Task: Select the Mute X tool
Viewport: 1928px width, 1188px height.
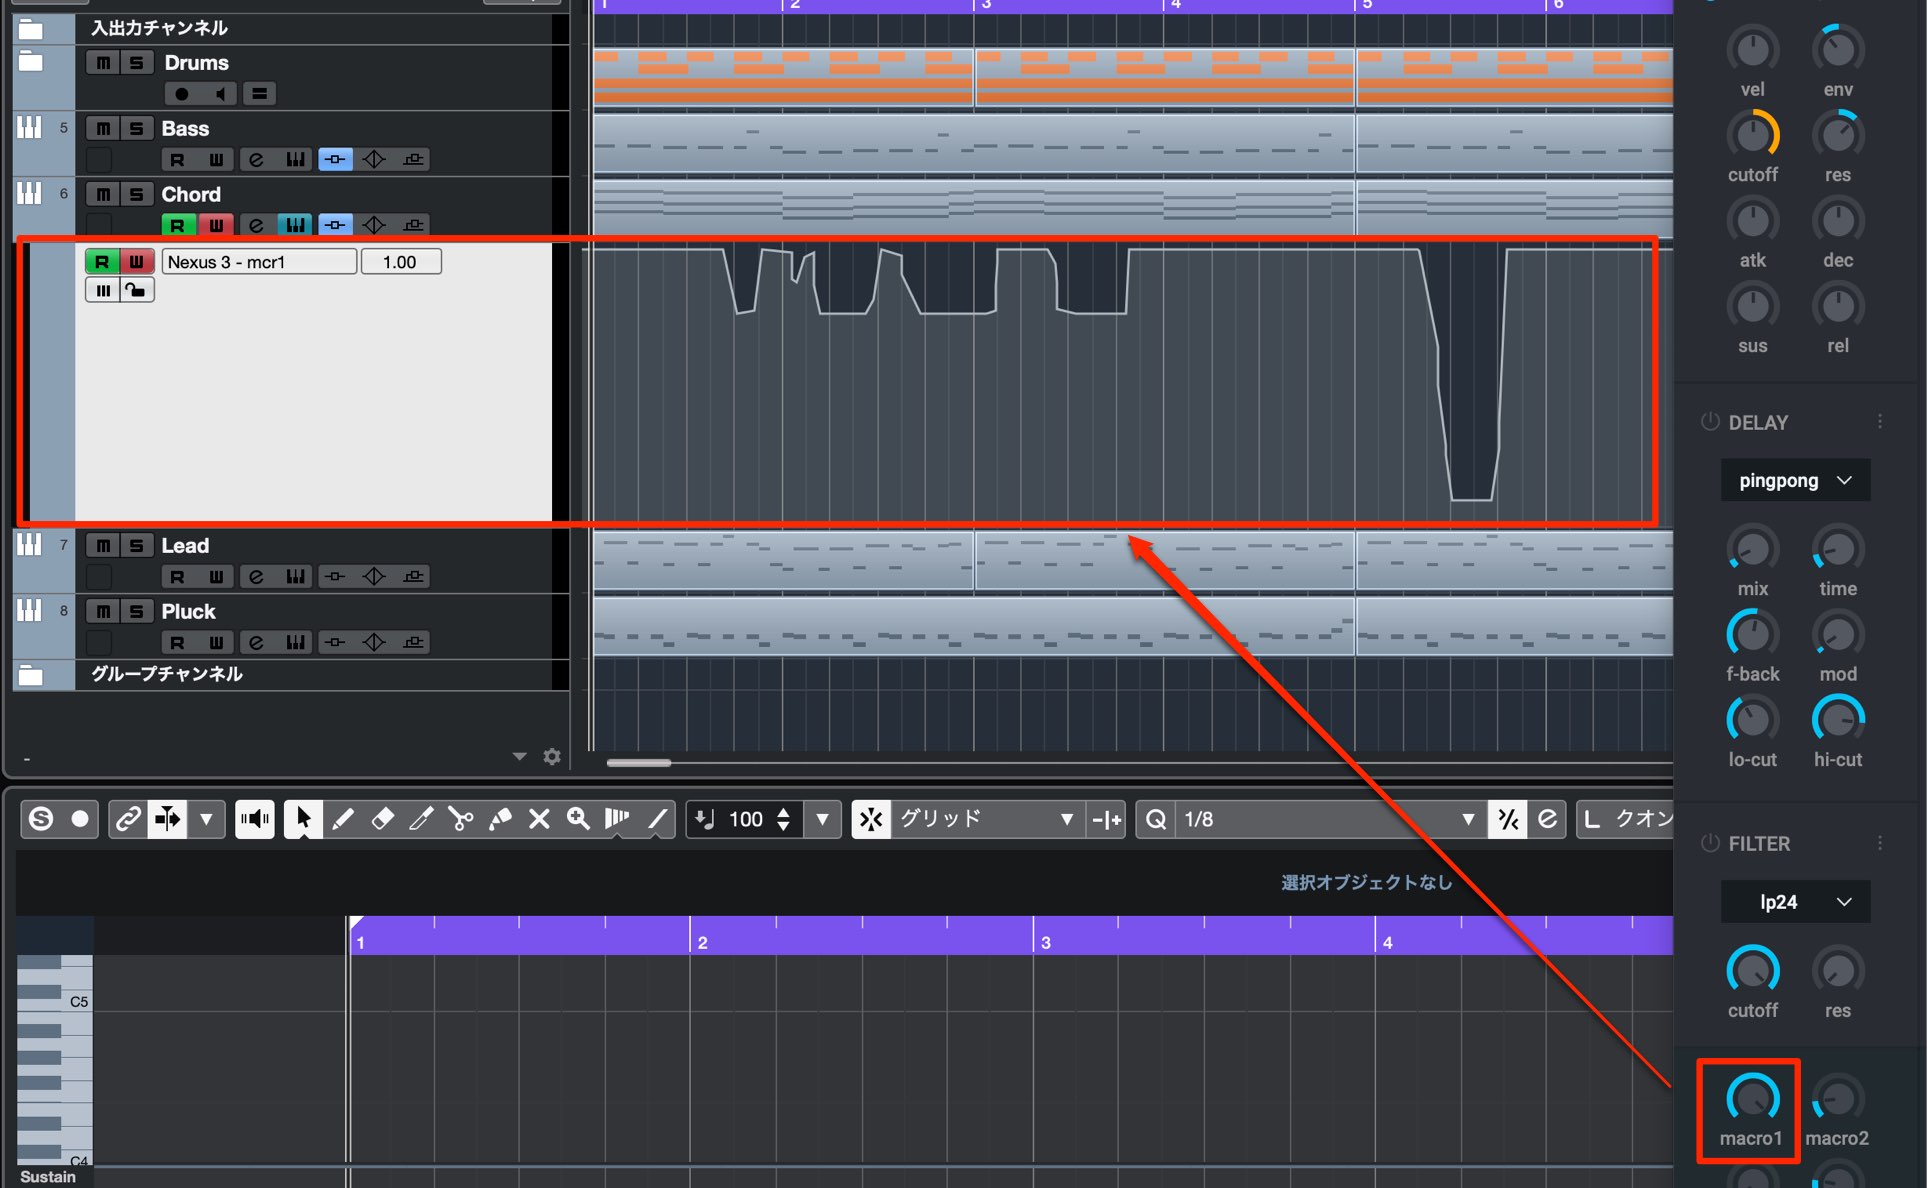Action: (x=539, y=819)
